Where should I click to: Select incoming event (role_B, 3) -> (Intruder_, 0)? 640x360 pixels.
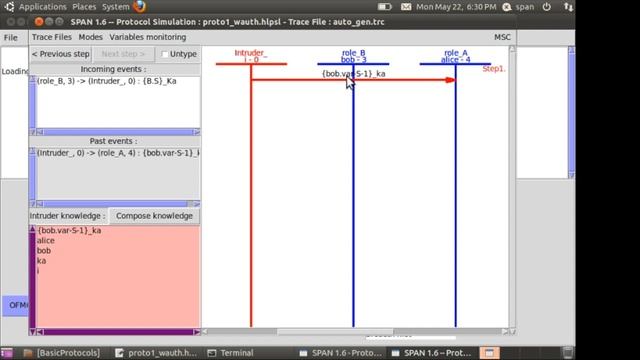click(x=107, y=81)
